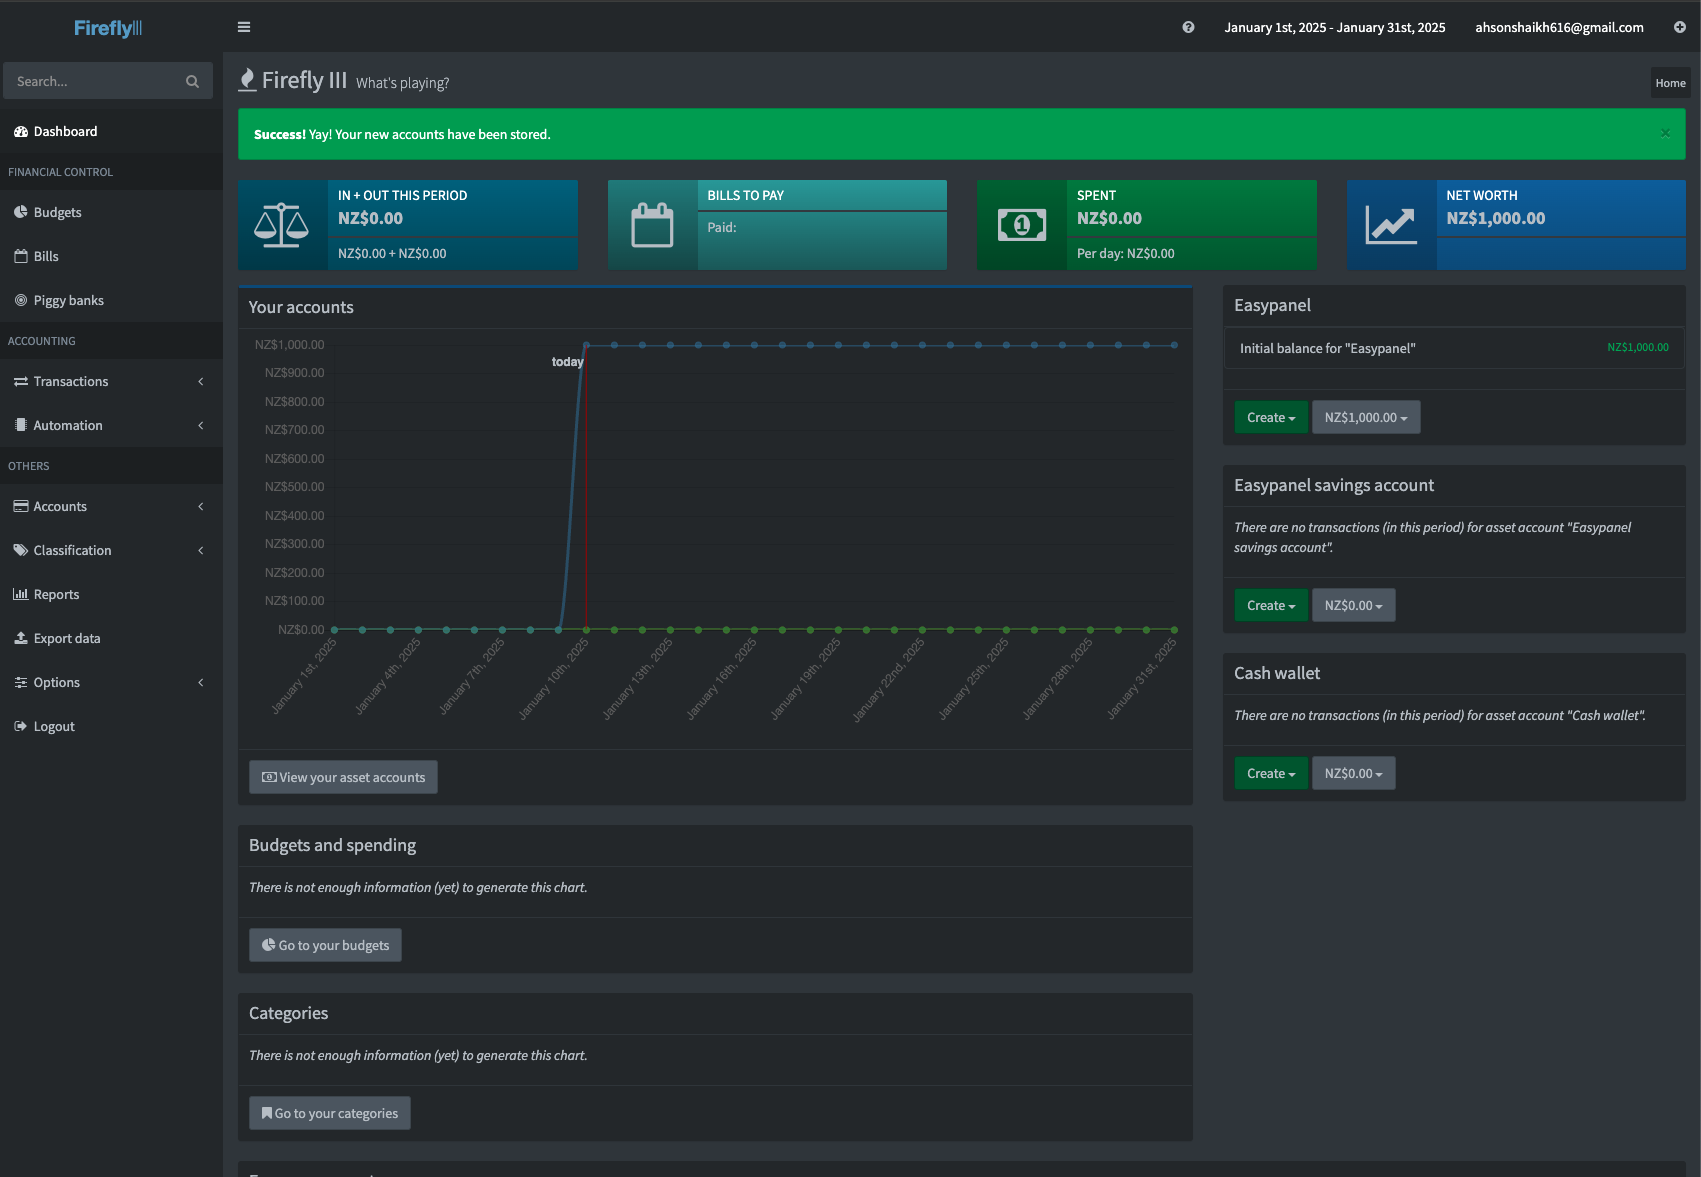Click the Export data icon

21,638
